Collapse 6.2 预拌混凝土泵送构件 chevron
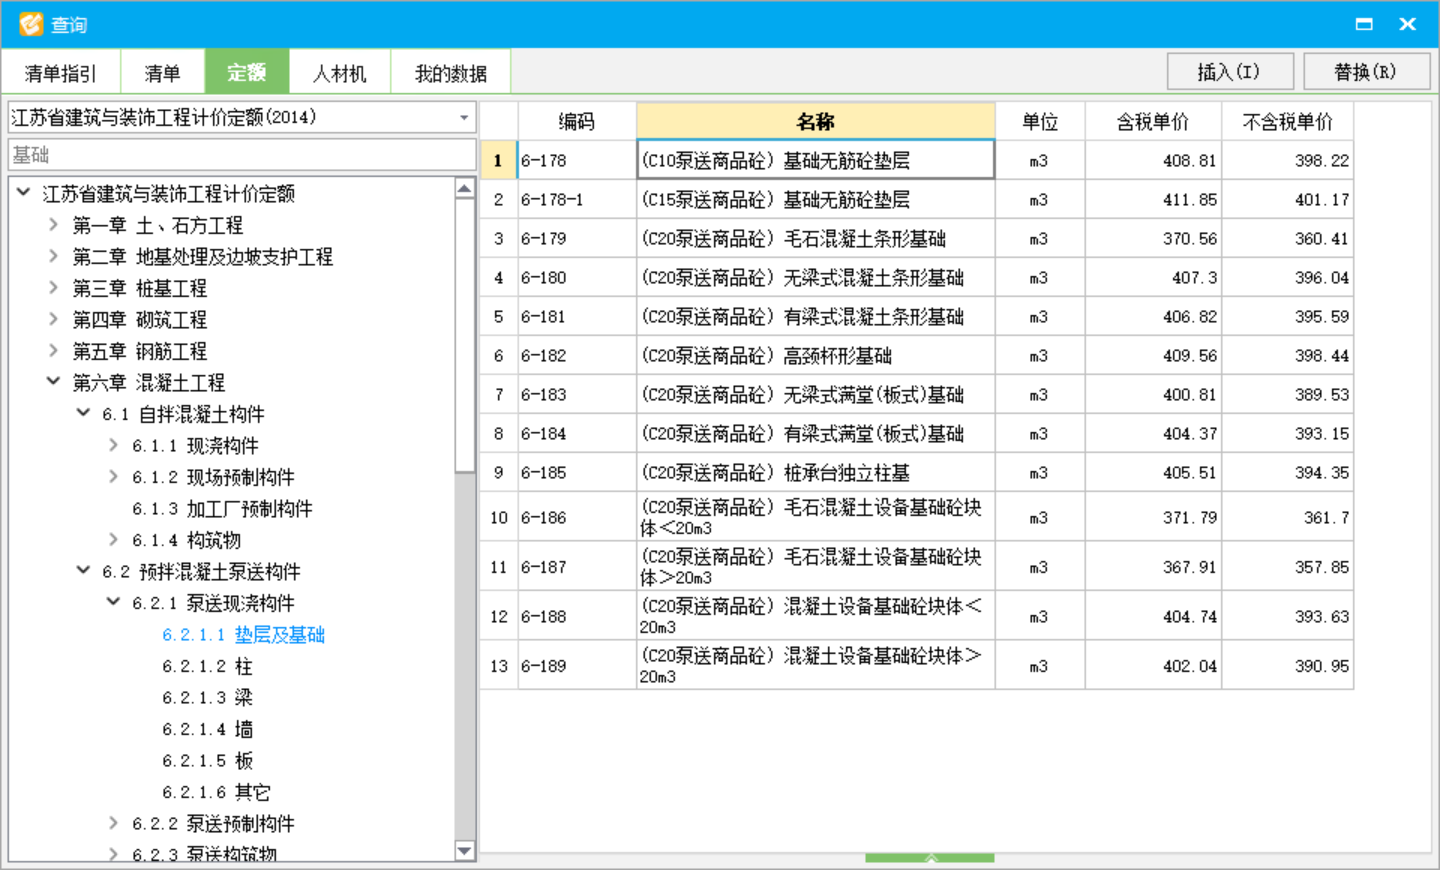The height and width of the screenshot is (870, 1440). point(83,571)
